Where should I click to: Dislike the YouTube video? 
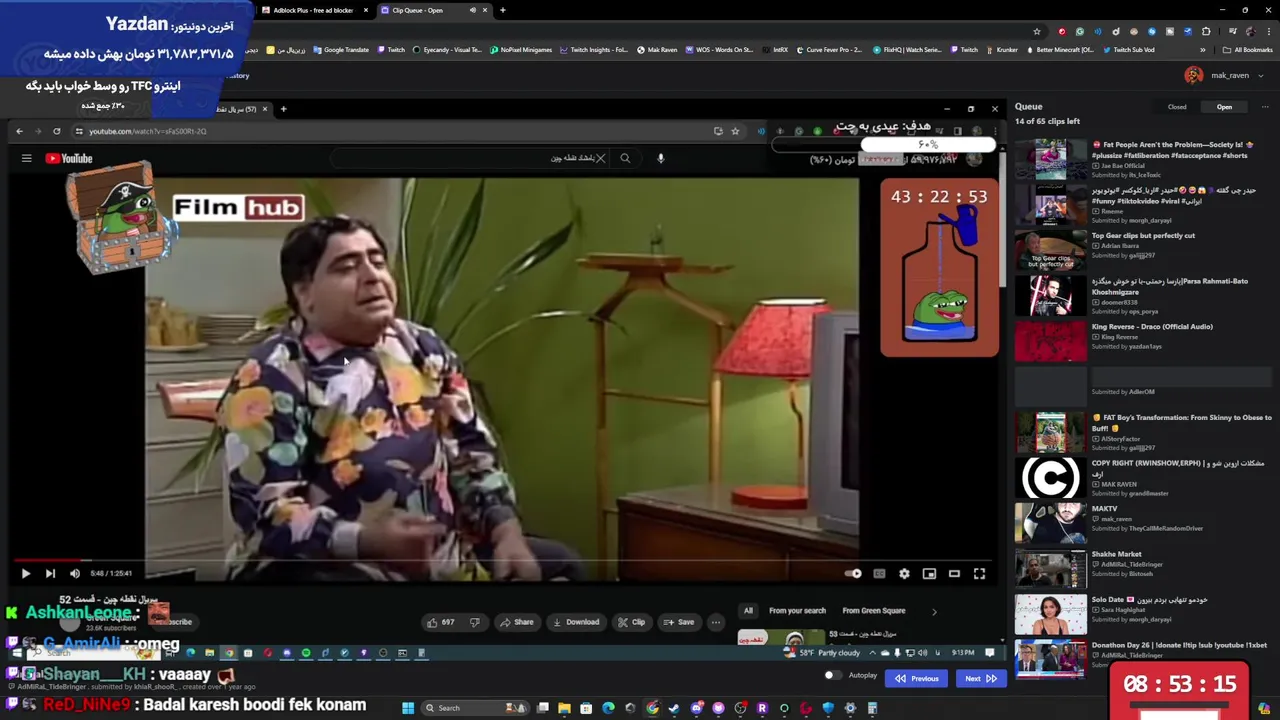coord(475,622)
